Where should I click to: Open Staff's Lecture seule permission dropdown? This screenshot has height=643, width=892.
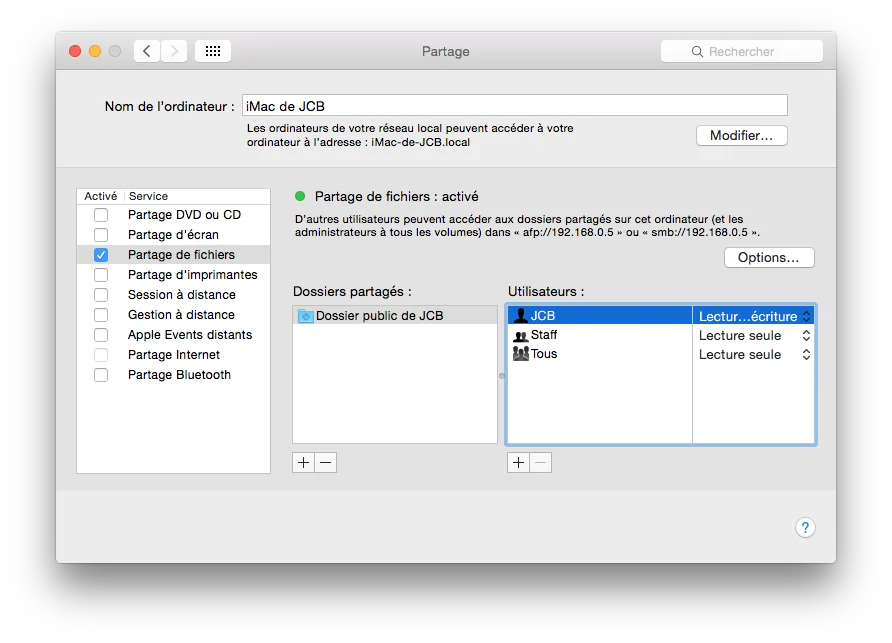pyautogui.click(x=754, y=335)
